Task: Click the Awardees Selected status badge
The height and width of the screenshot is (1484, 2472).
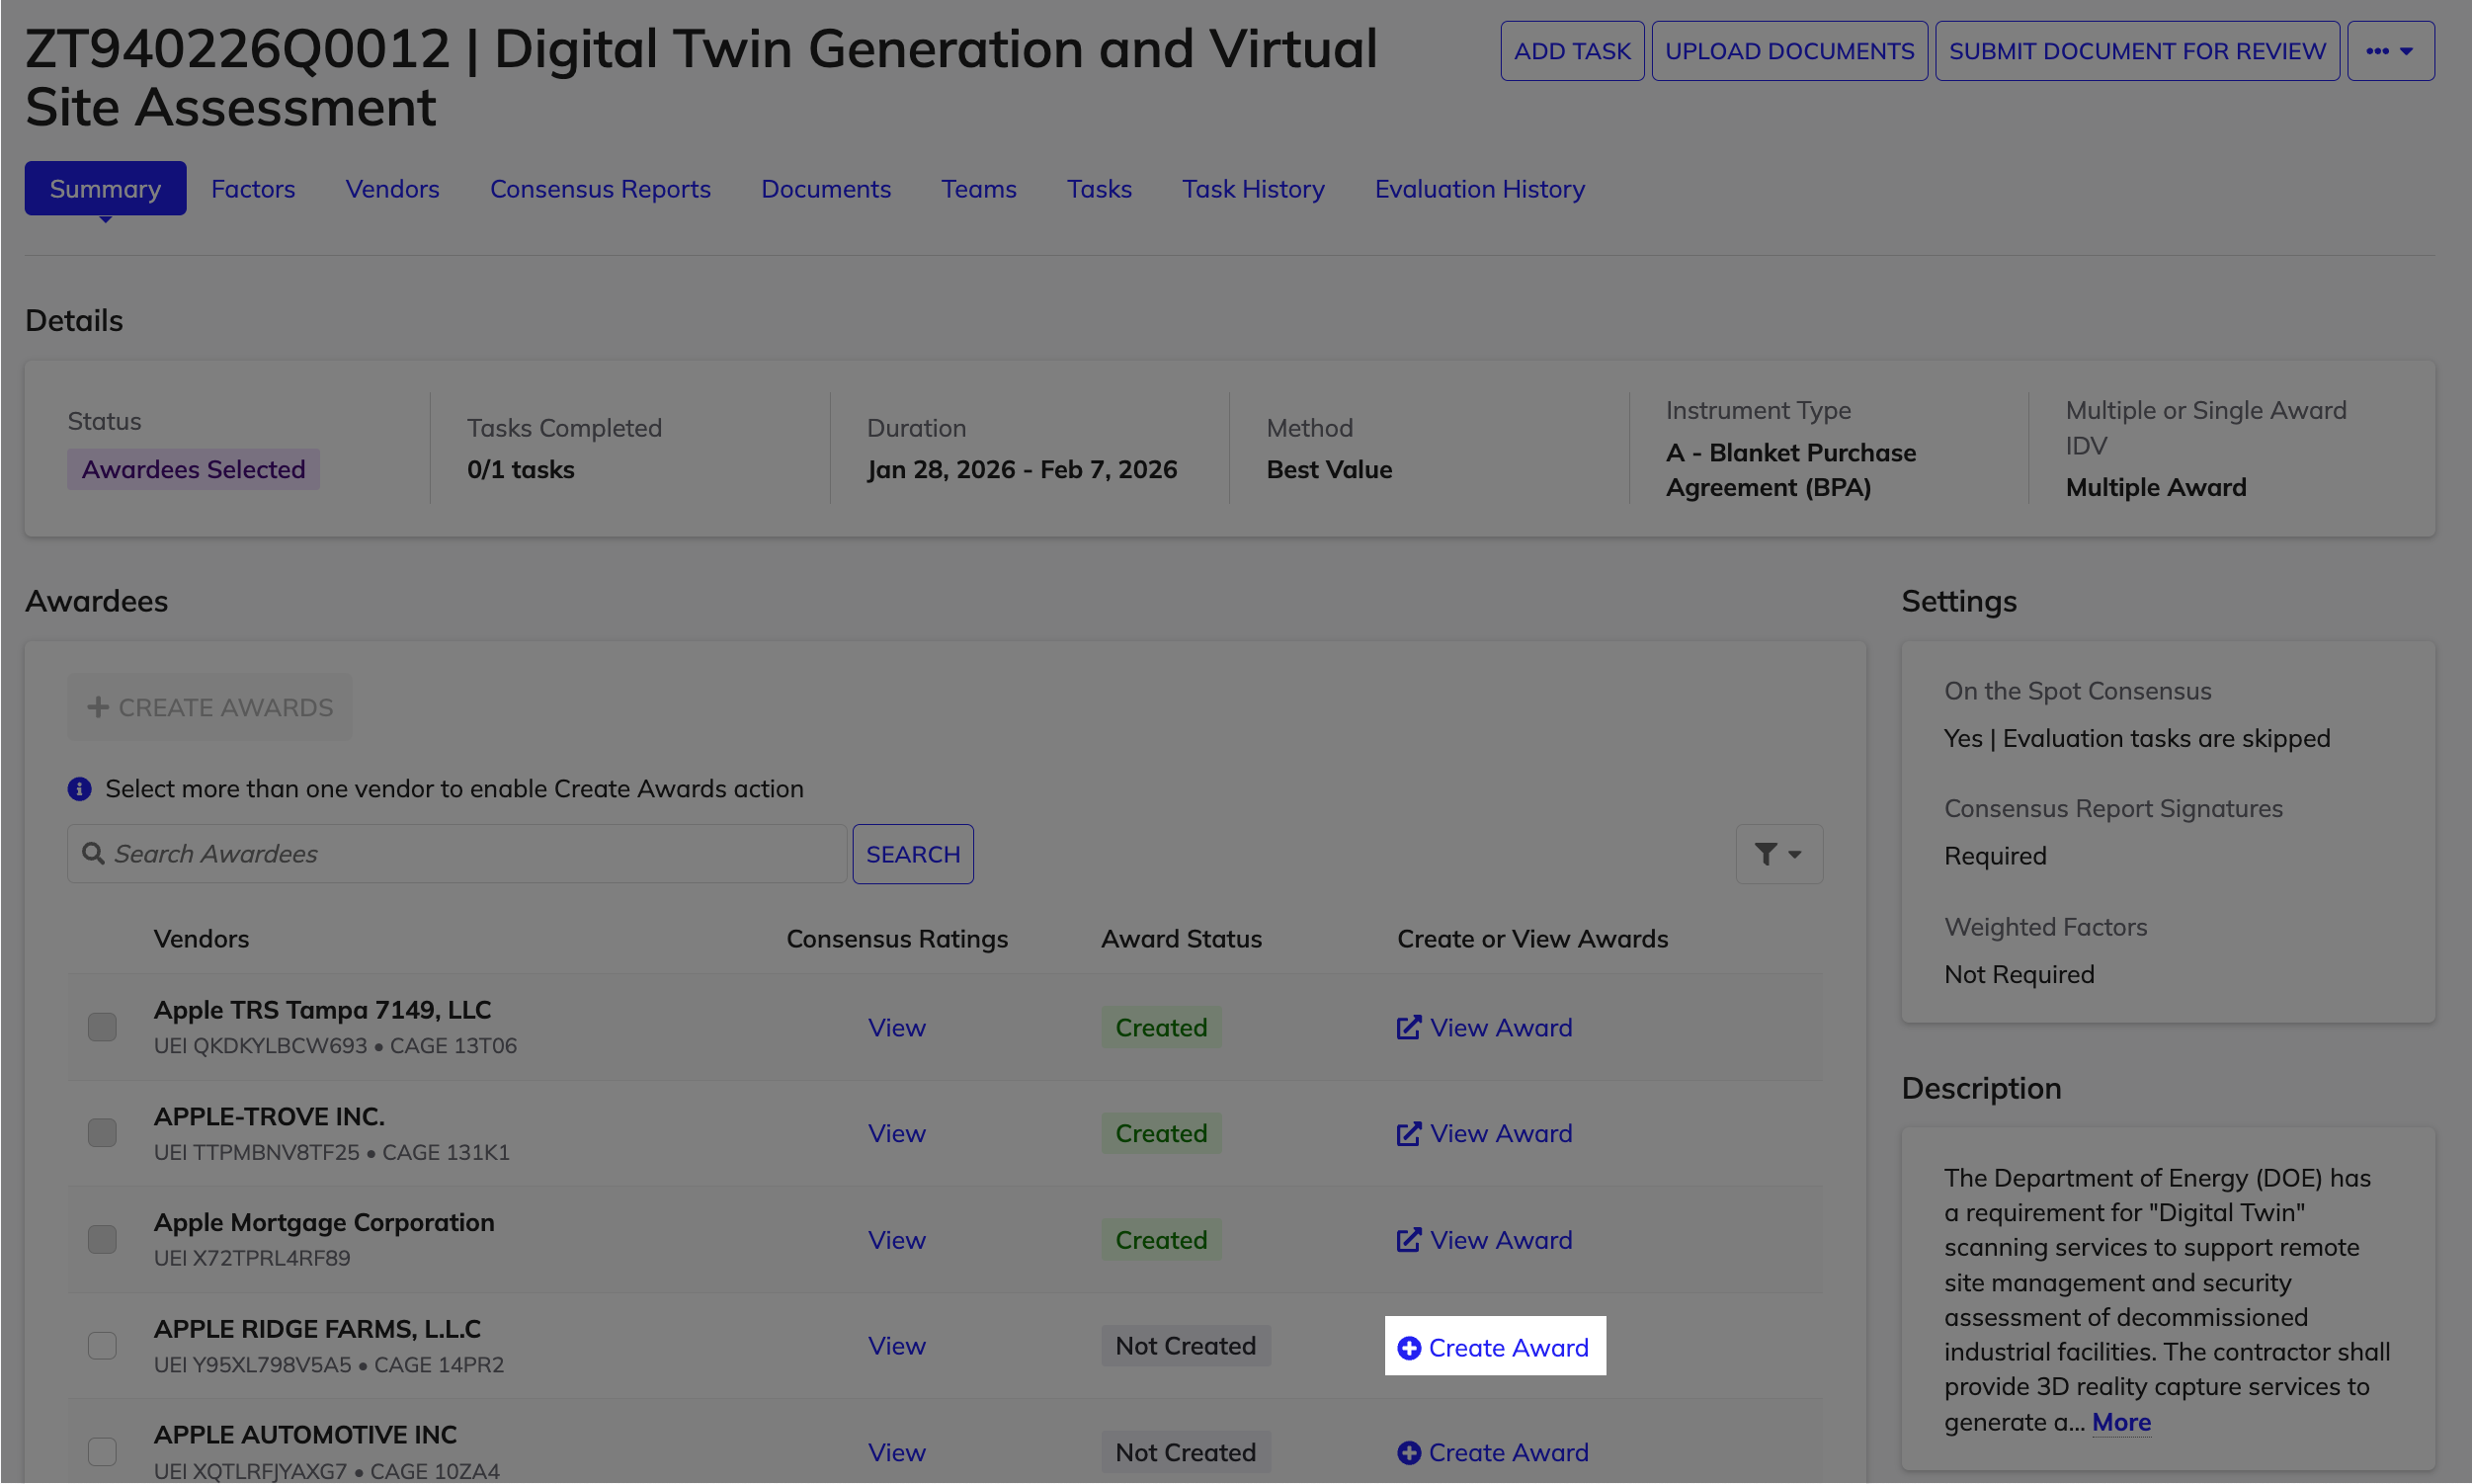Action: coord(193,469)
